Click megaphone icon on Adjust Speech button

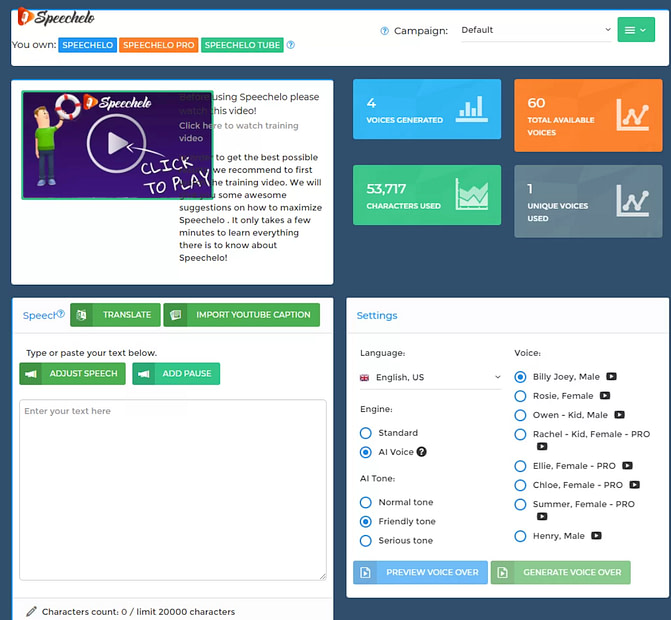click(30, 374)
